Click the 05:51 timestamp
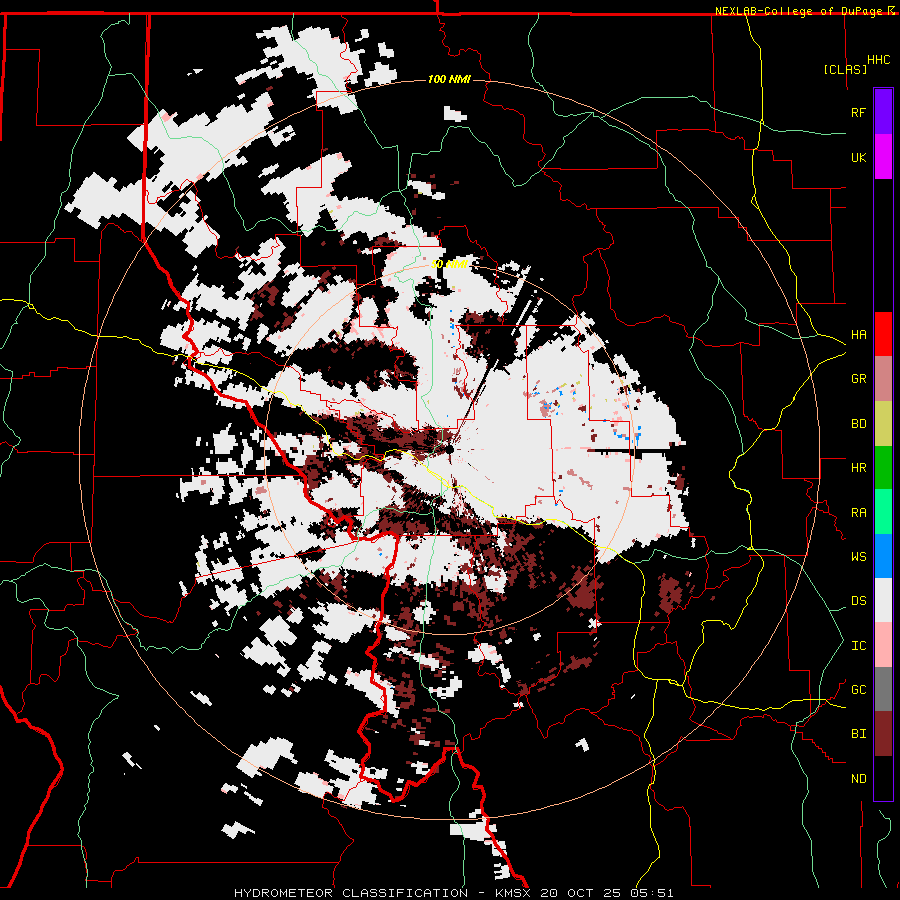900x900 pixels. 651,893
